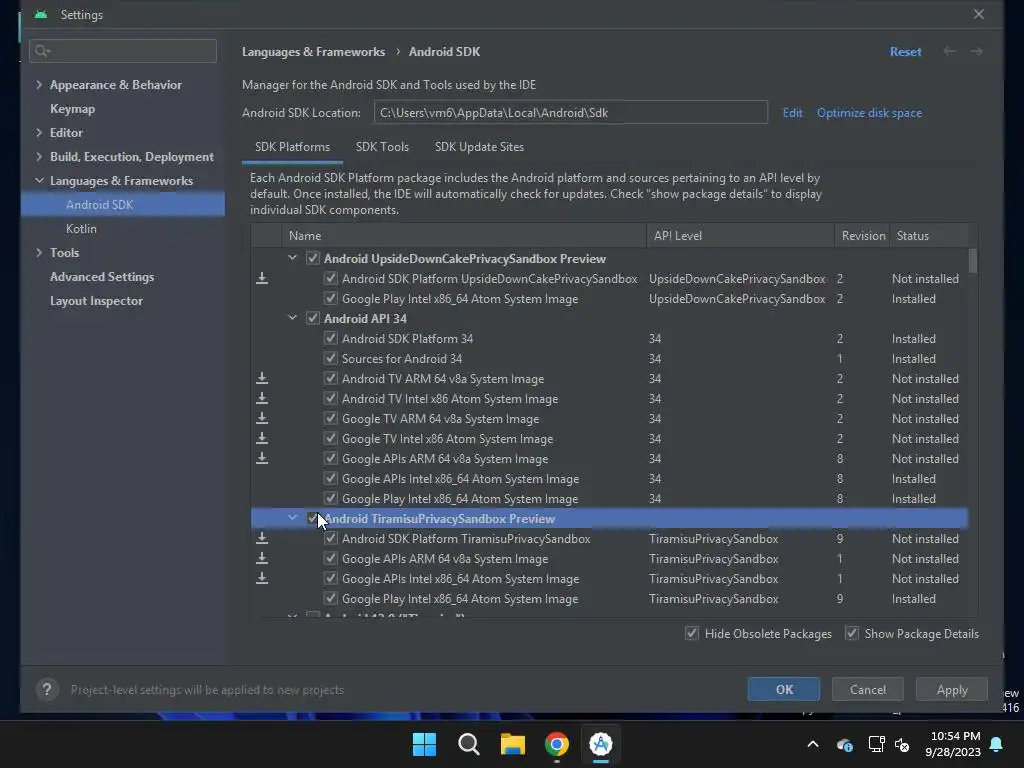Click the settings search field
The width and height of the screenshot is (1024, 768).
coord(123,51)
